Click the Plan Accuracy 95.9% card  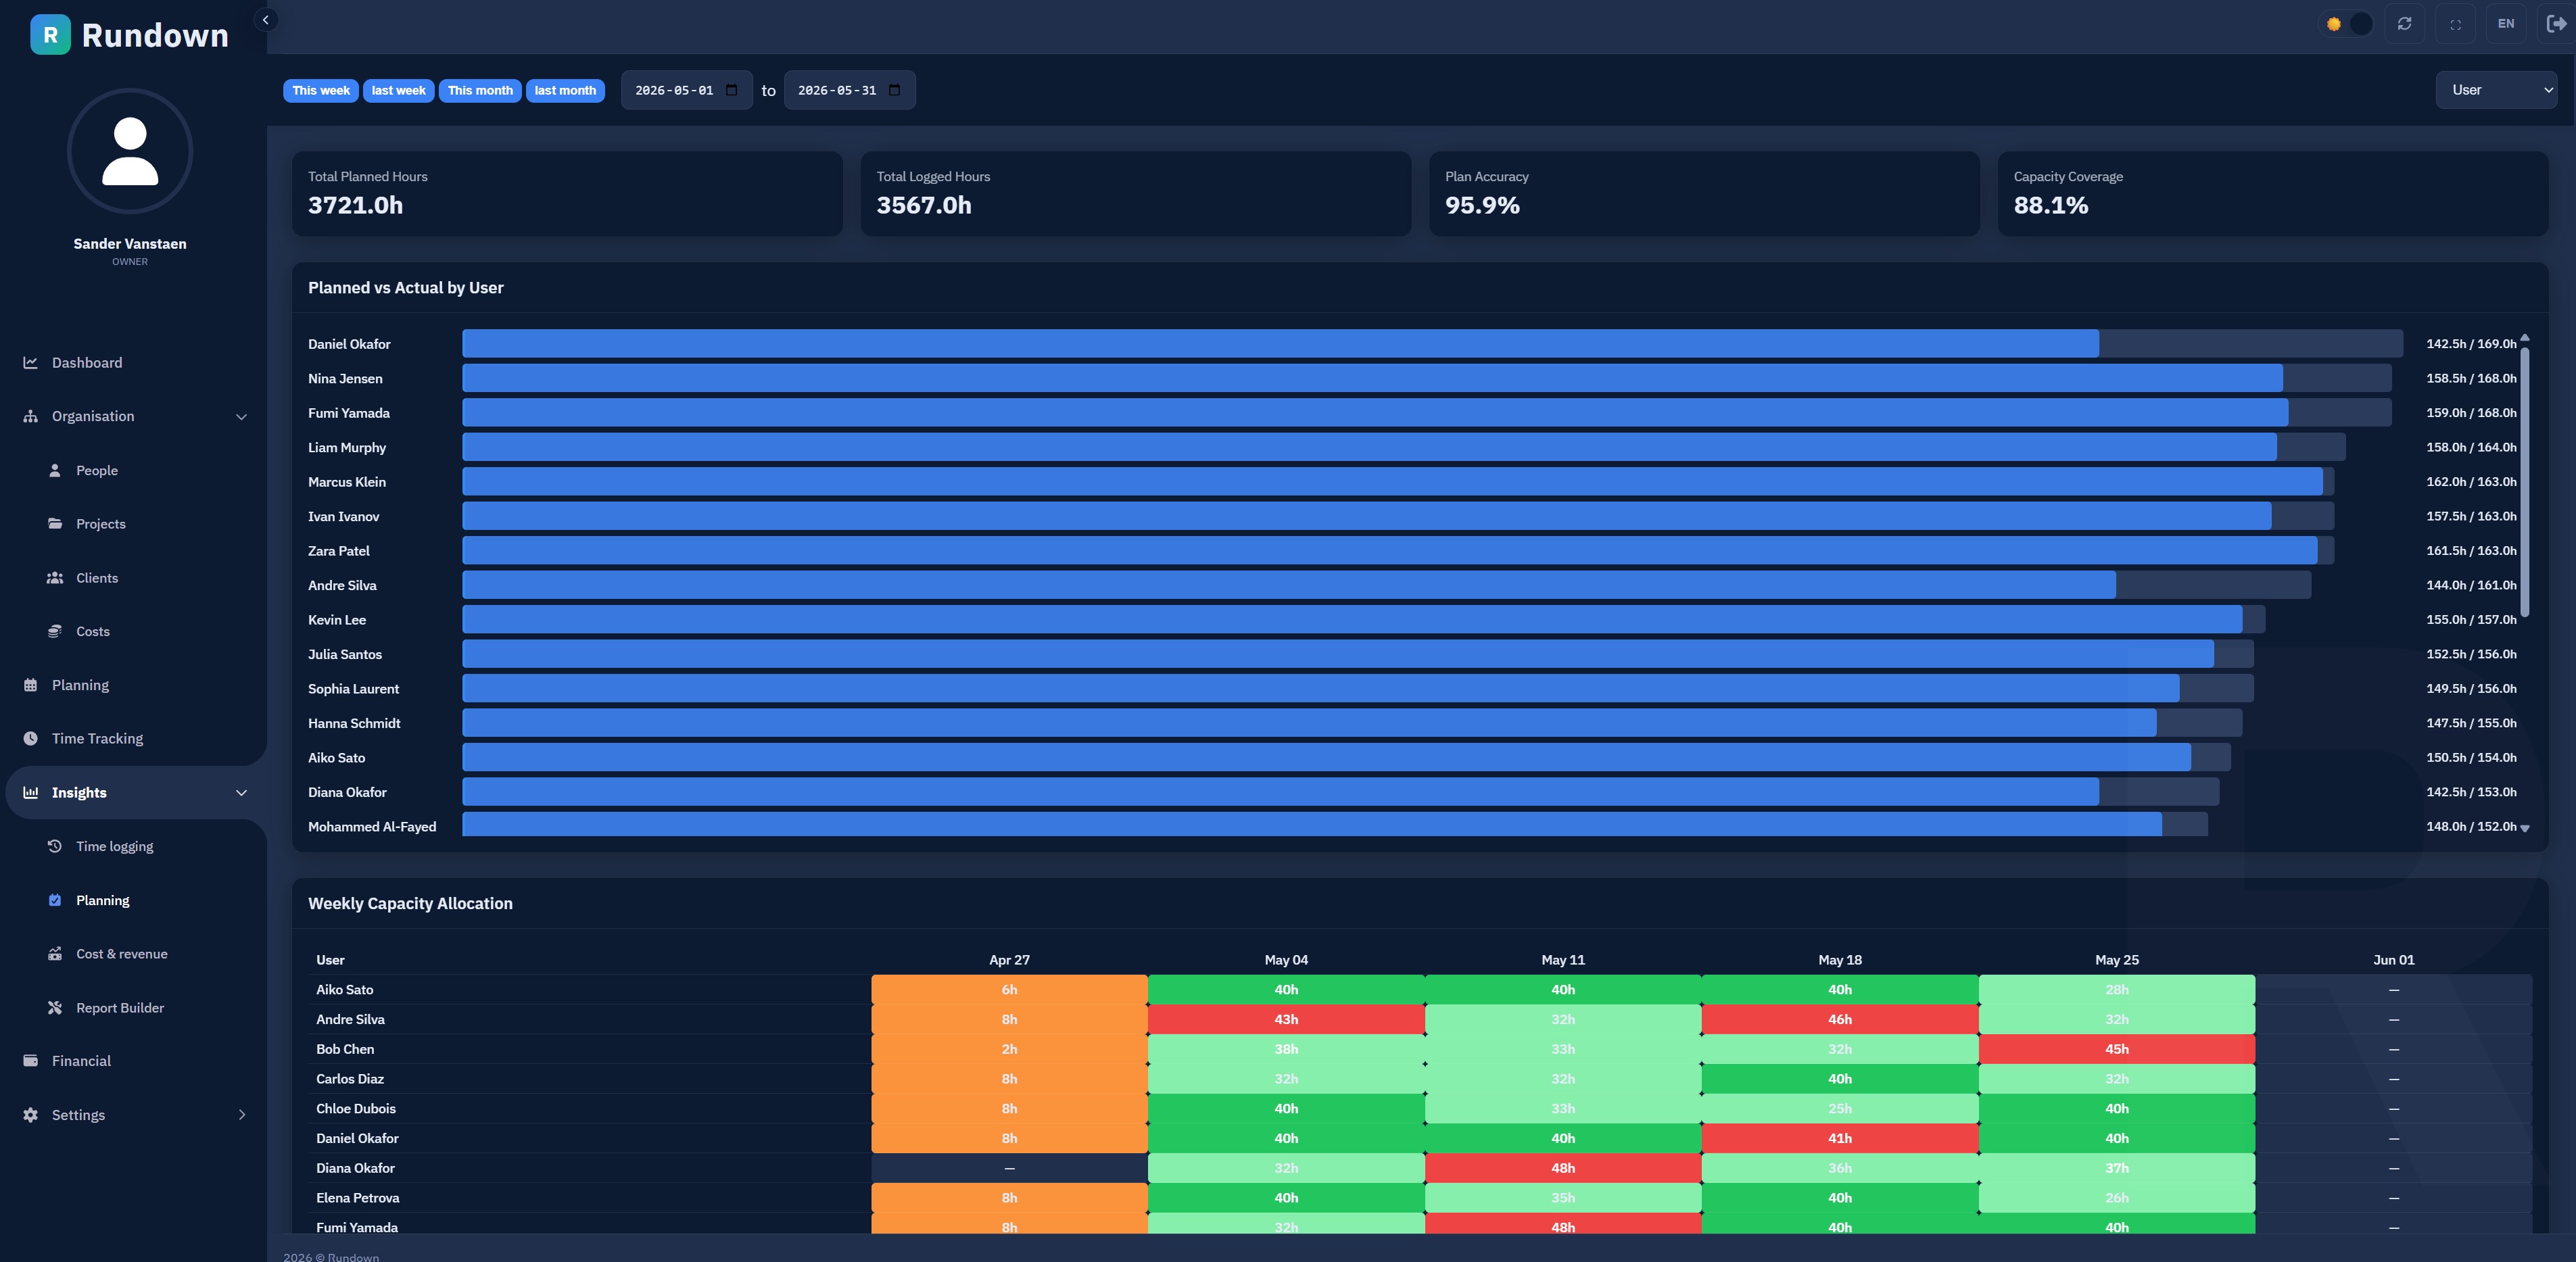(1704, 194)
